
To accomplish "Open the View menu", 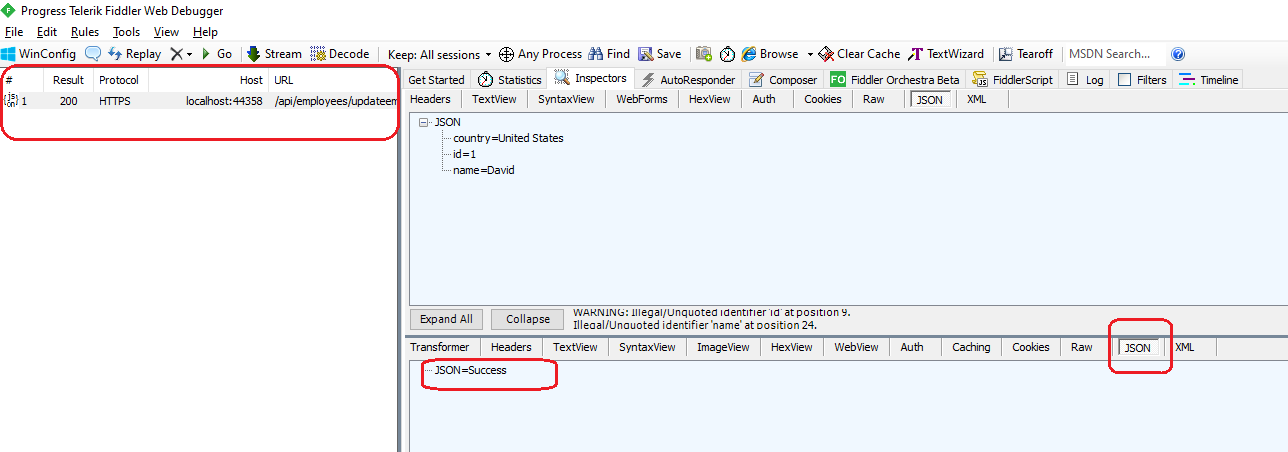I will pyautogui.click(x=166, y=32).
